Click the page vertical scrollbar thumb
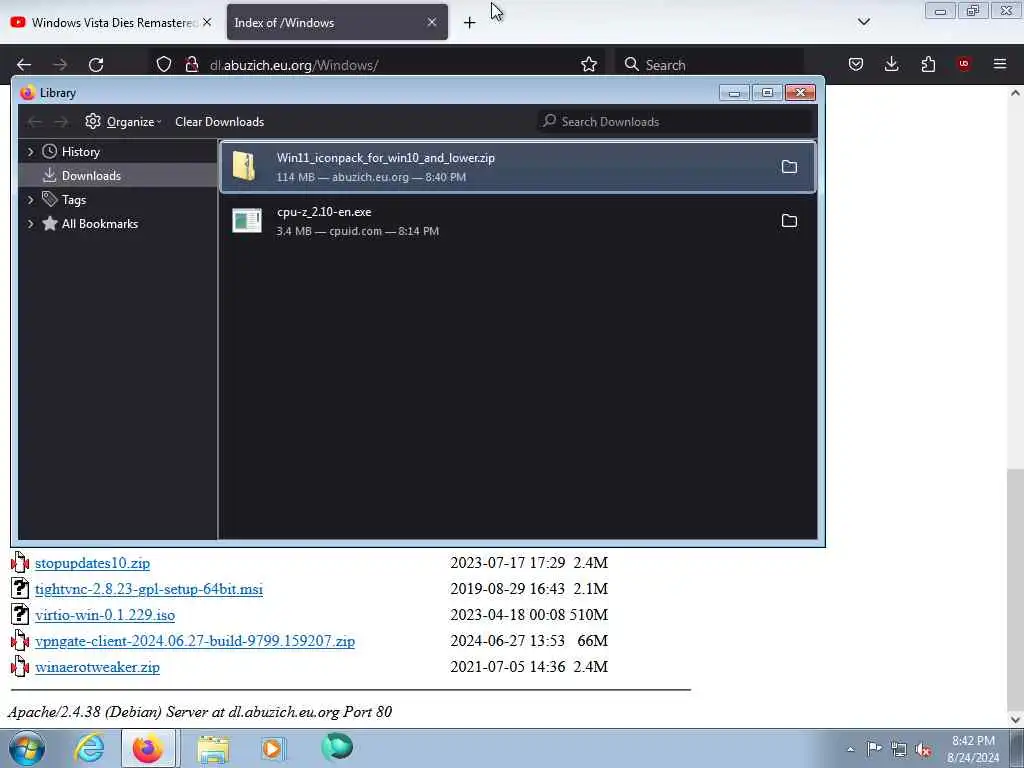Screen dimensions: 1024x768 (1015, 588)
